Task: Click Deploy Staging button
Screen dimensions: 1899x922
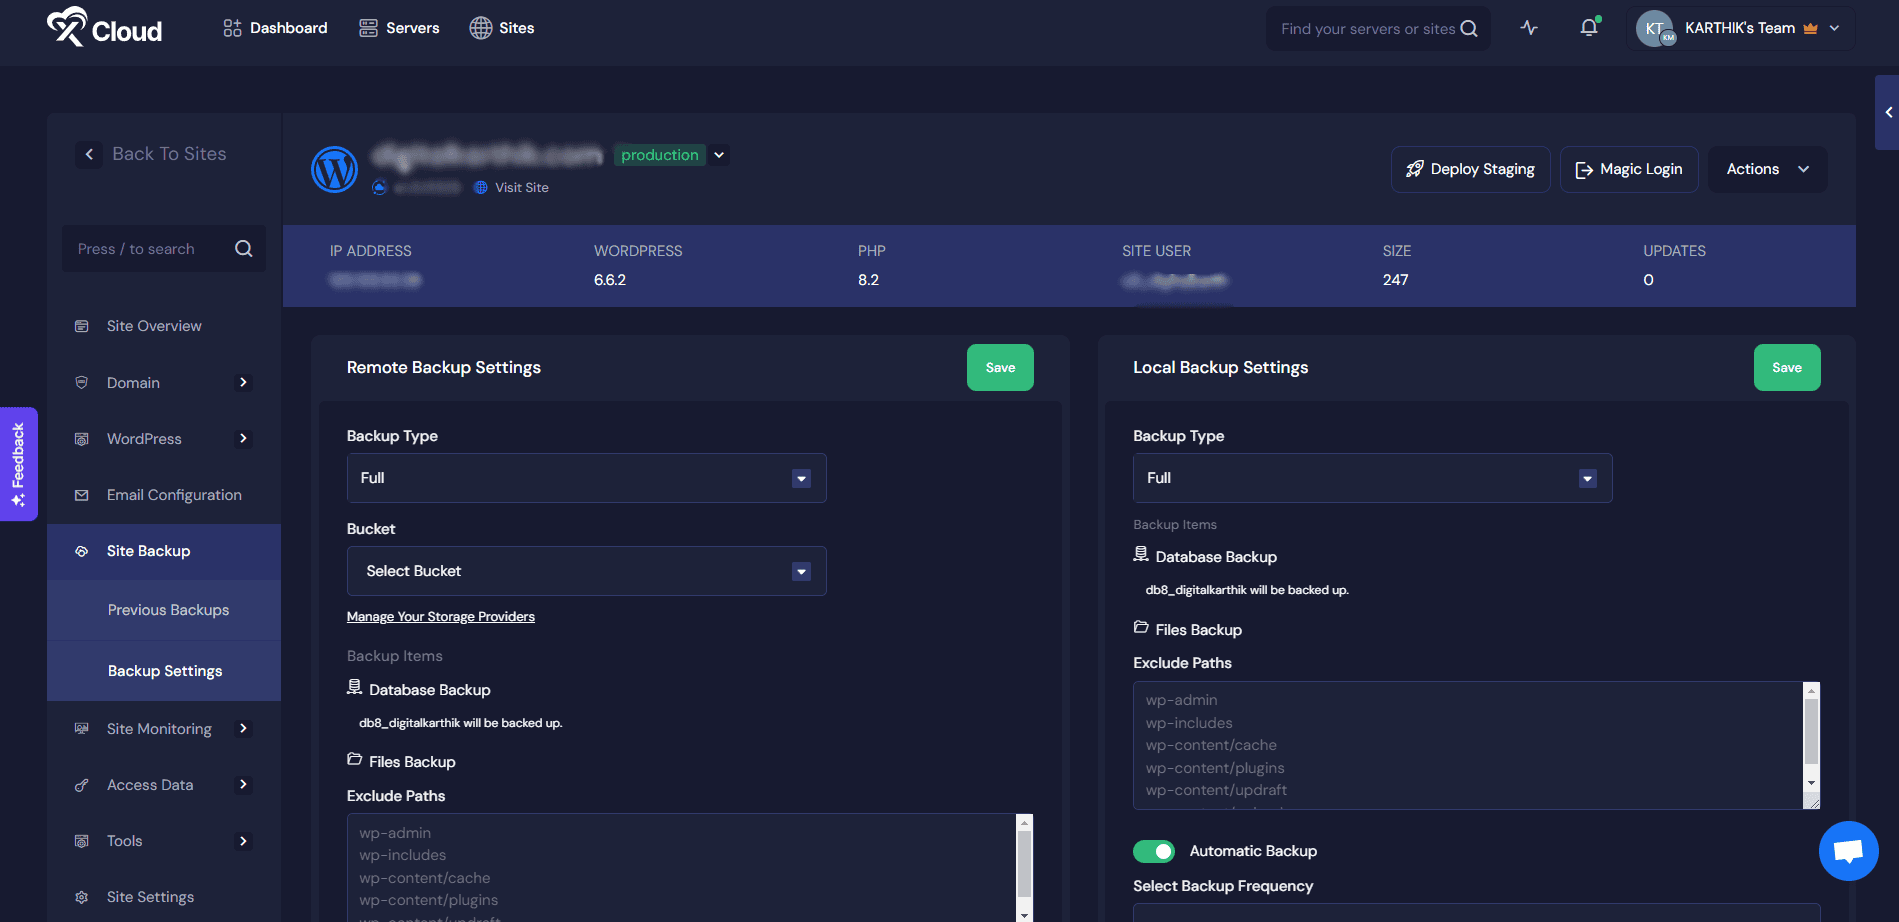Action: pyautogui.click(x=1470, y=169)
